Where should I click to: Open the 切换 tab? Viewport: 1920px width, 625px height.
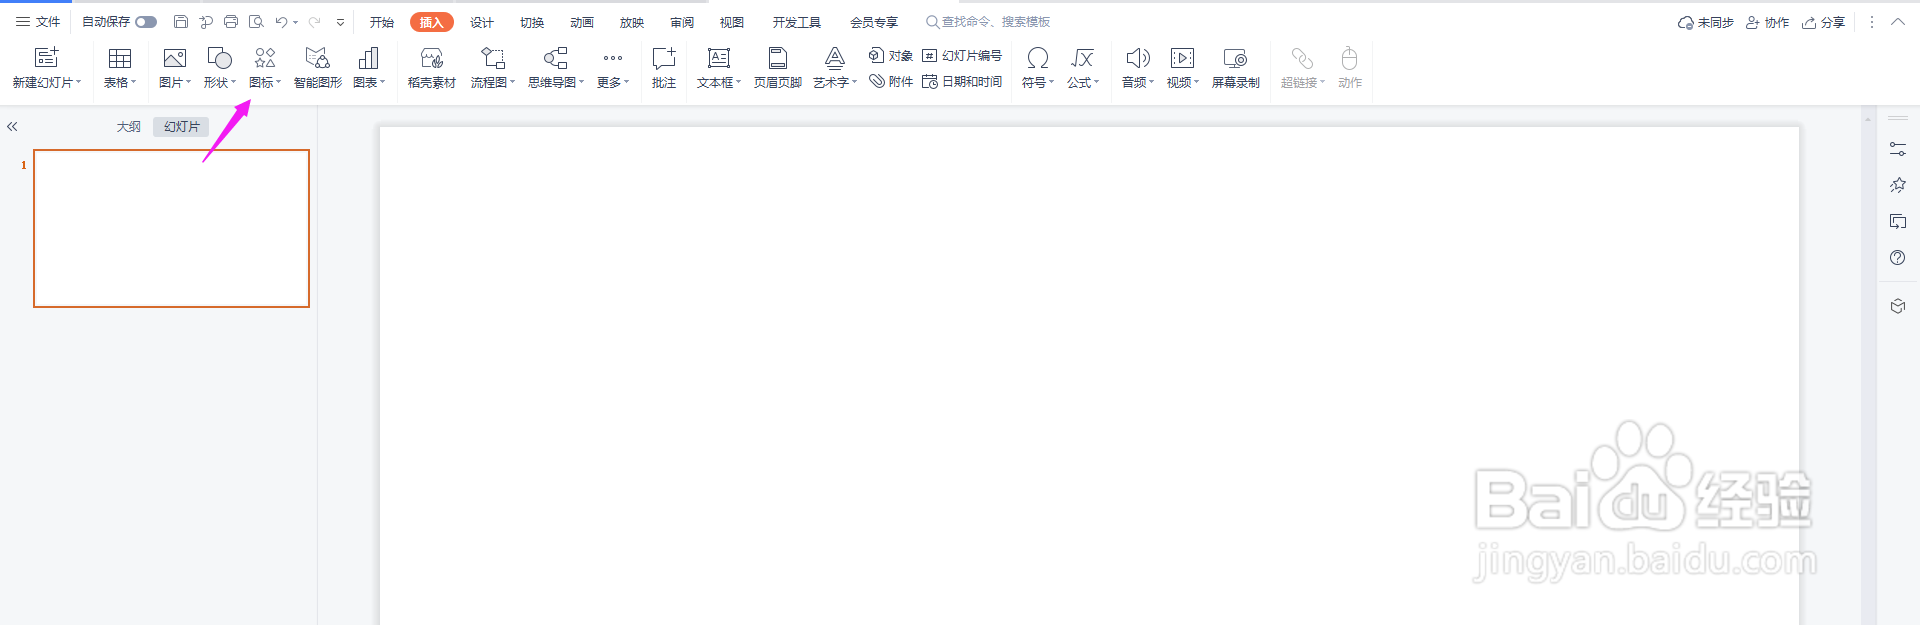click(x=532, y=22)
